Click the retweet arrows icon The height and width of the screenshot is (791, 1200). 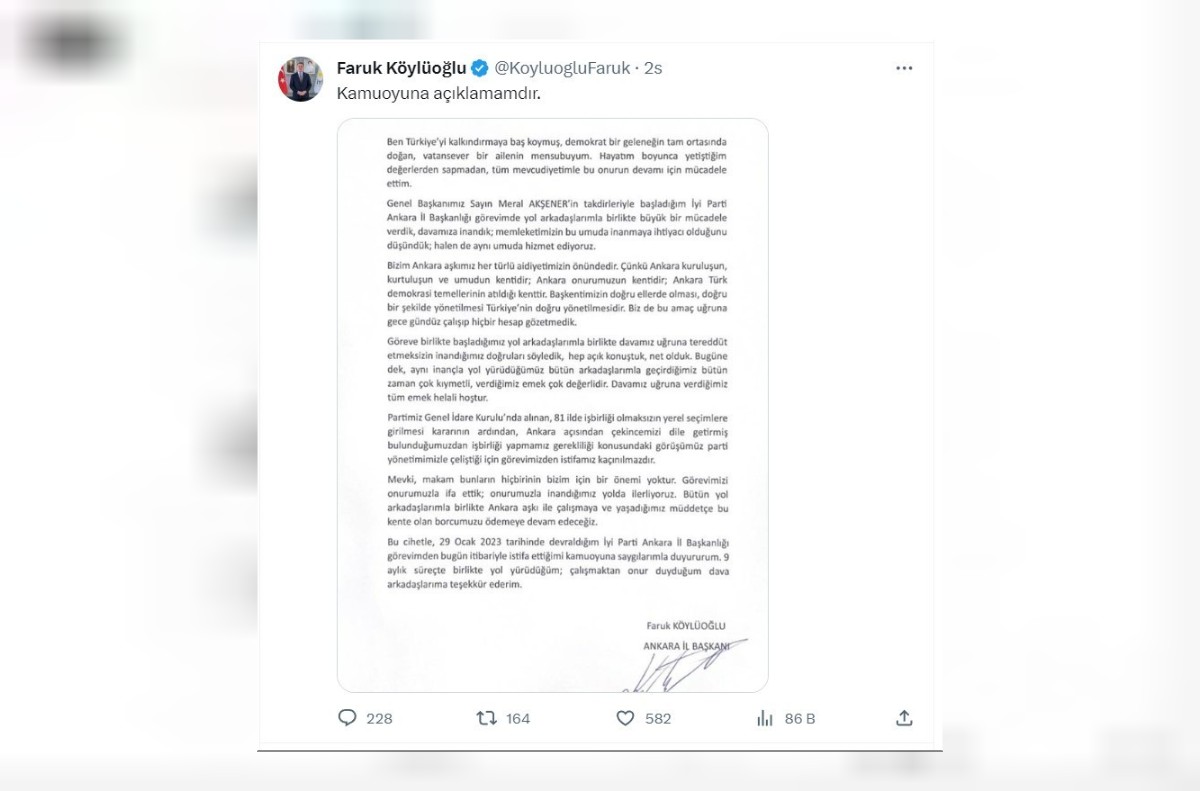(x=486, y=718)
